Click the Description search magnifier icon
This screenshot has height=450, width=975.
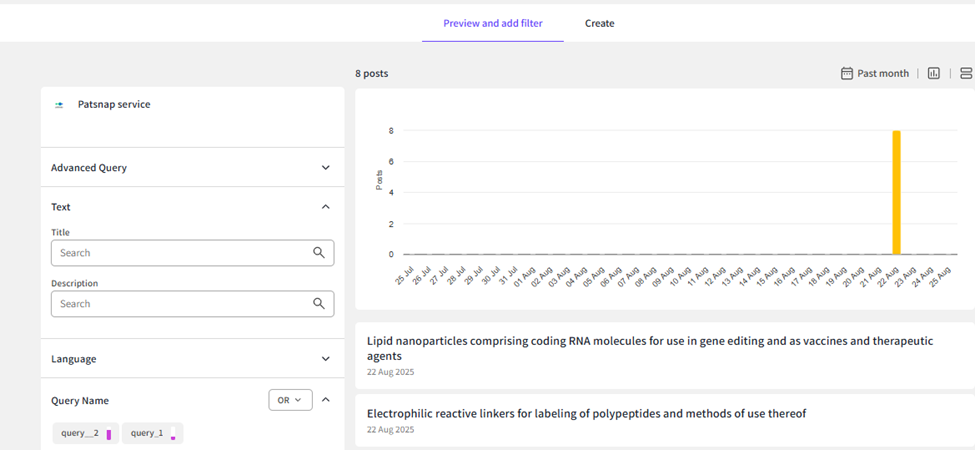pyautogui.click(x=319, y=304)
